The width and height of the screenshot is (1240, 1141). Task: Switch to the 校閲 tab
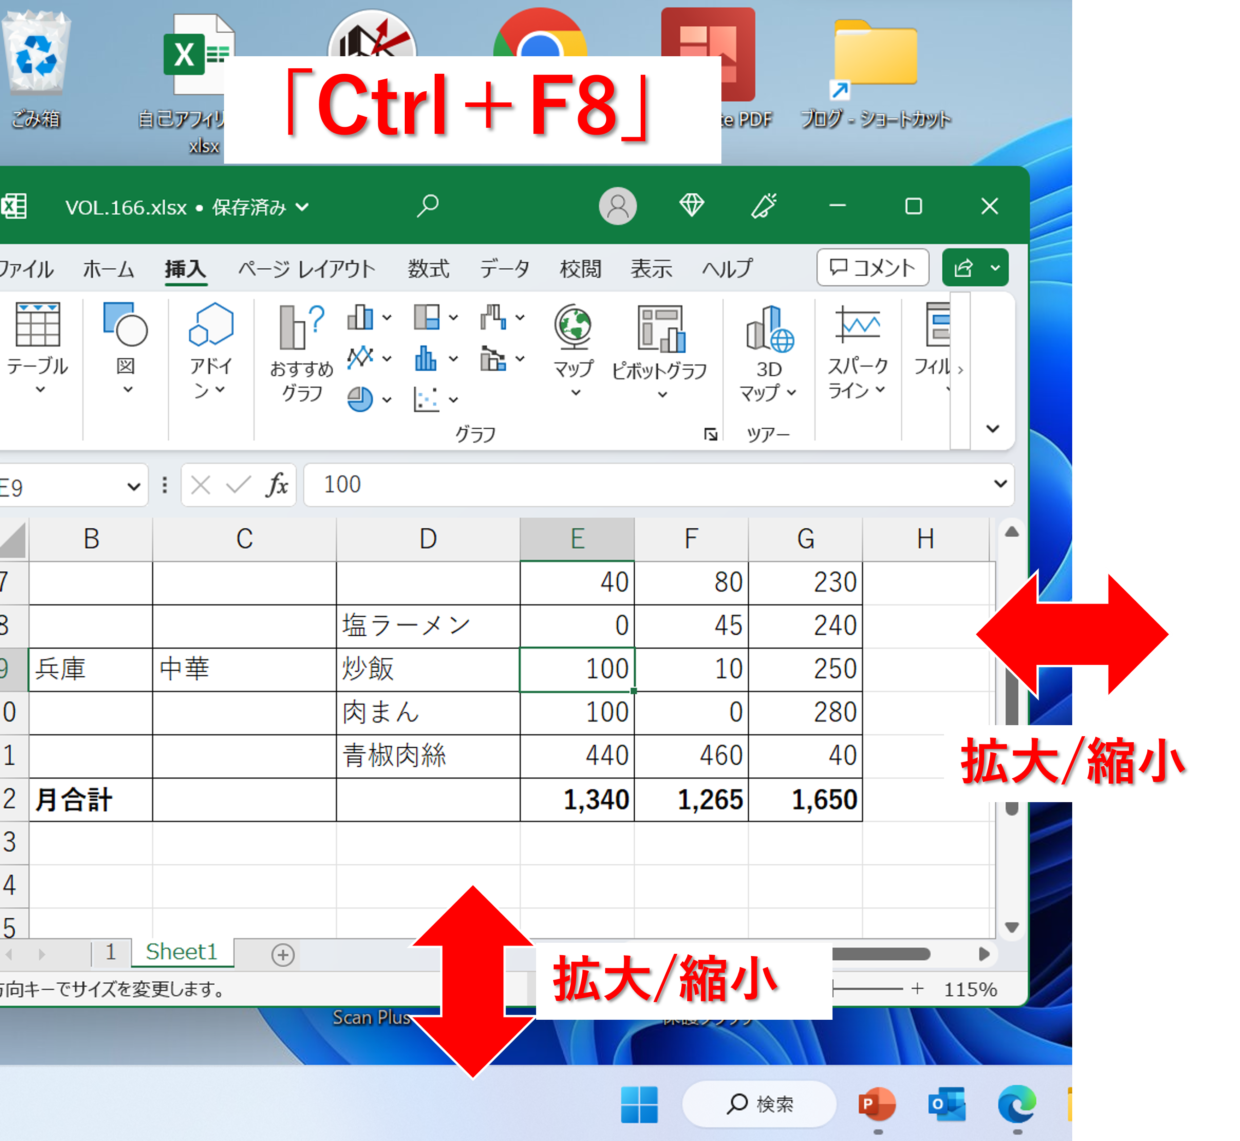581,269
